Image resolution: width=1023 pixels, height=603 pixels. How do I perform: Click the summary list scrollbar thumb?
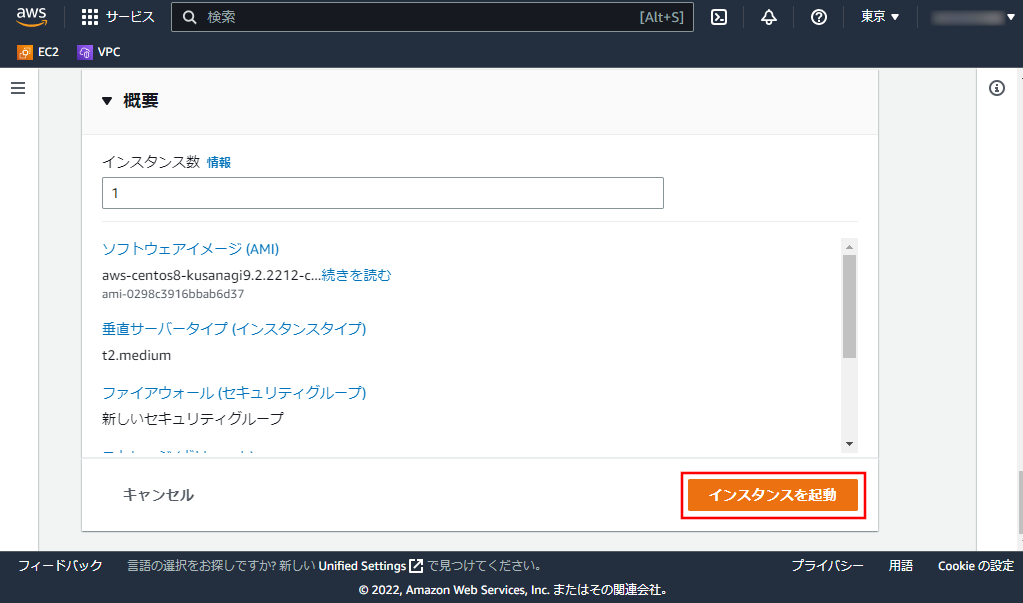[849, 306]
